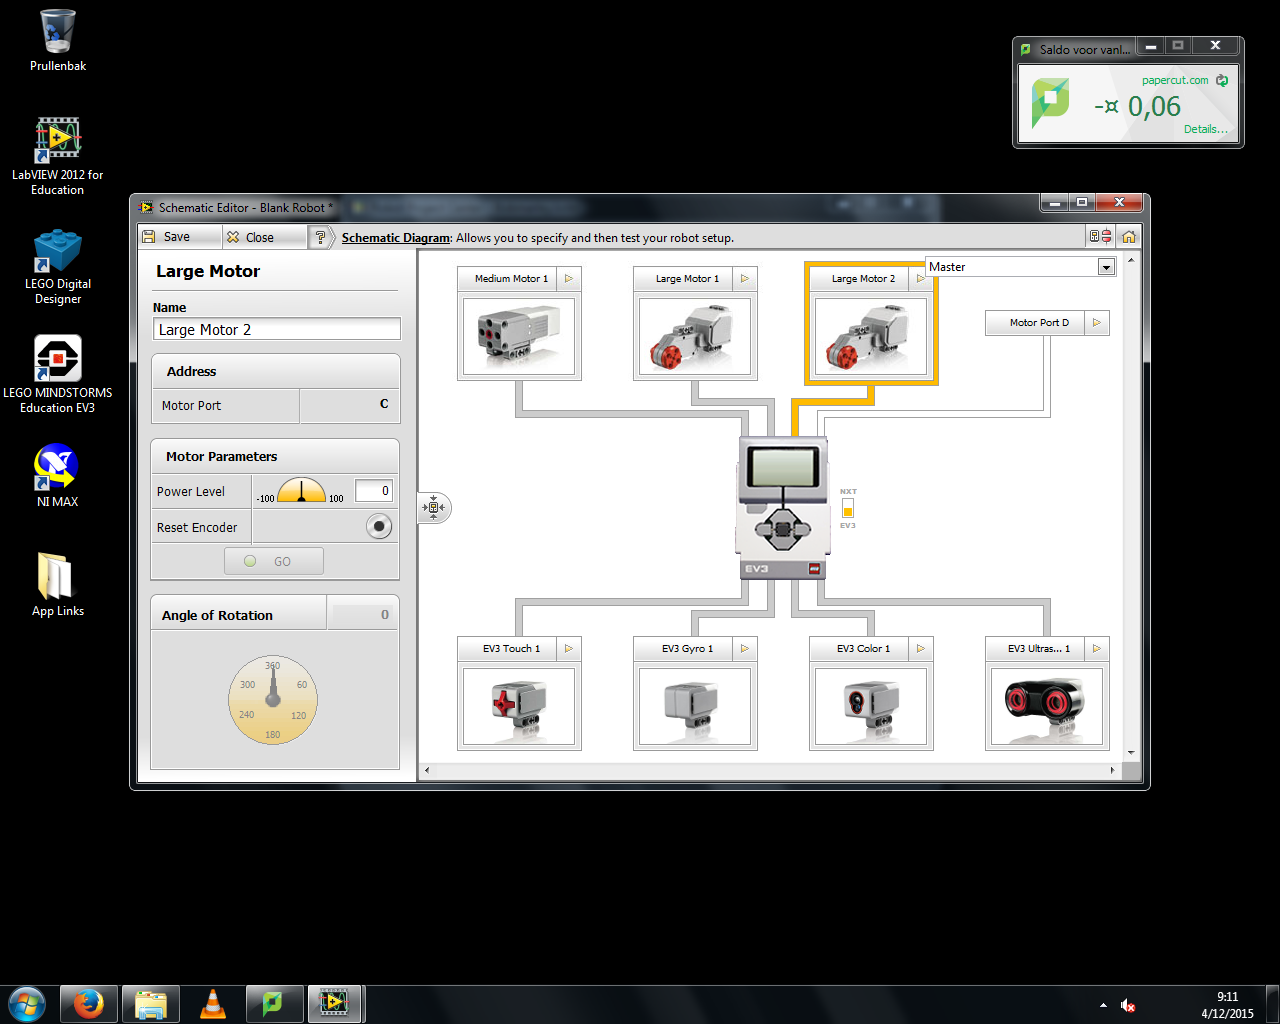Click the panel collapse handle icon
Viewport: 1280px width, 1024px height.
tap(434, 508)
